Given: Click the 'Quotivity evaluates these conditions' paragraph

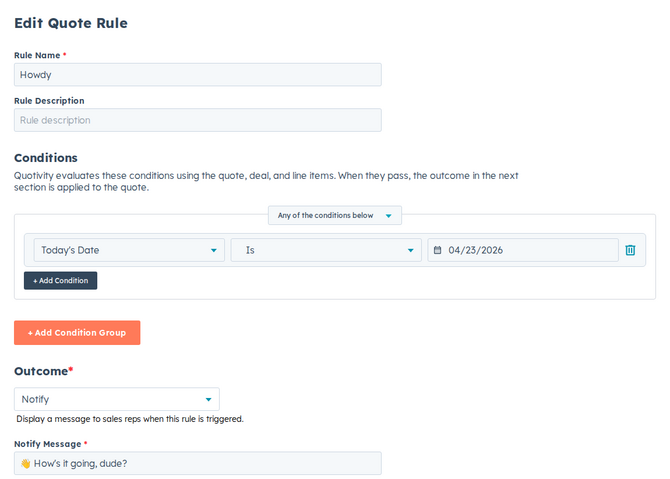Looking at the screenshot, I should (266, 182).
